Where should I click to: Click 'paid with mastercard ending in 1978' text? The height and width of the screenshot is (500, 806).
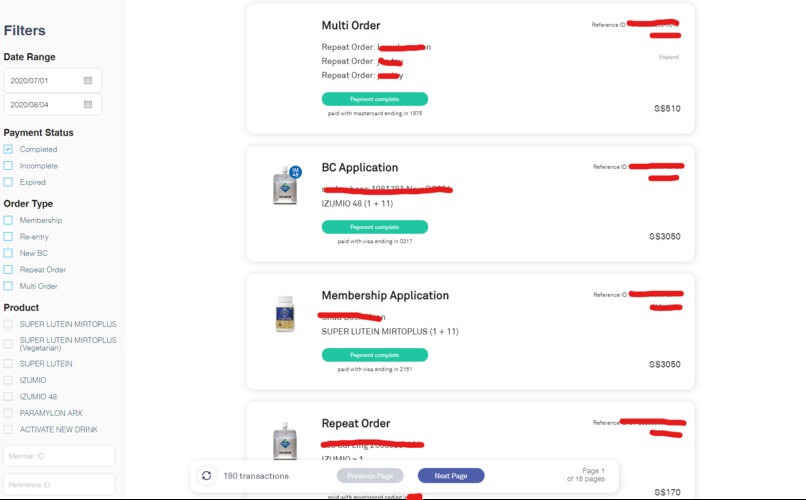pyautogui.click(x=375, y=114)
